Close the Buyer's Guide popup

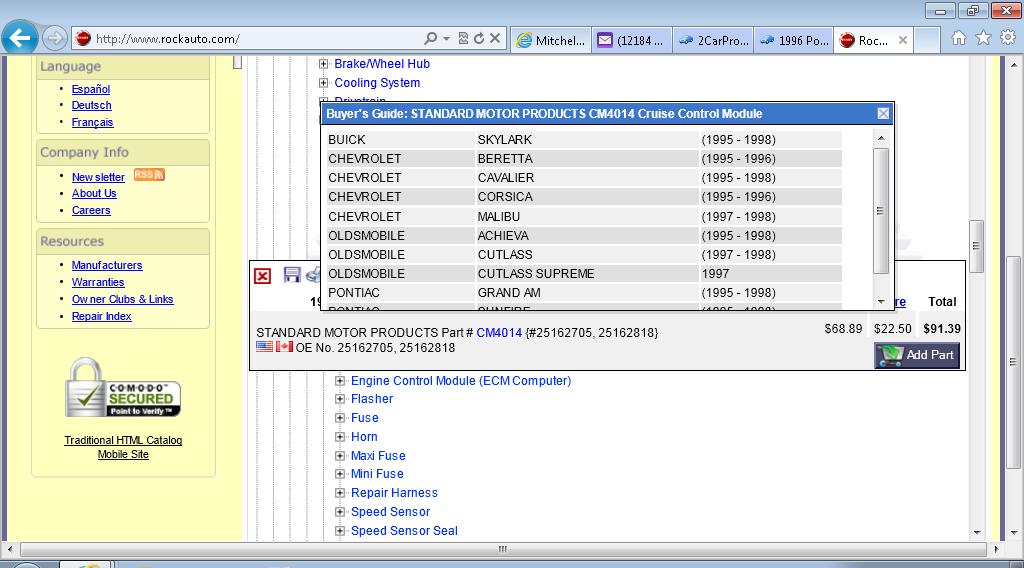click(x=882, y=114)
